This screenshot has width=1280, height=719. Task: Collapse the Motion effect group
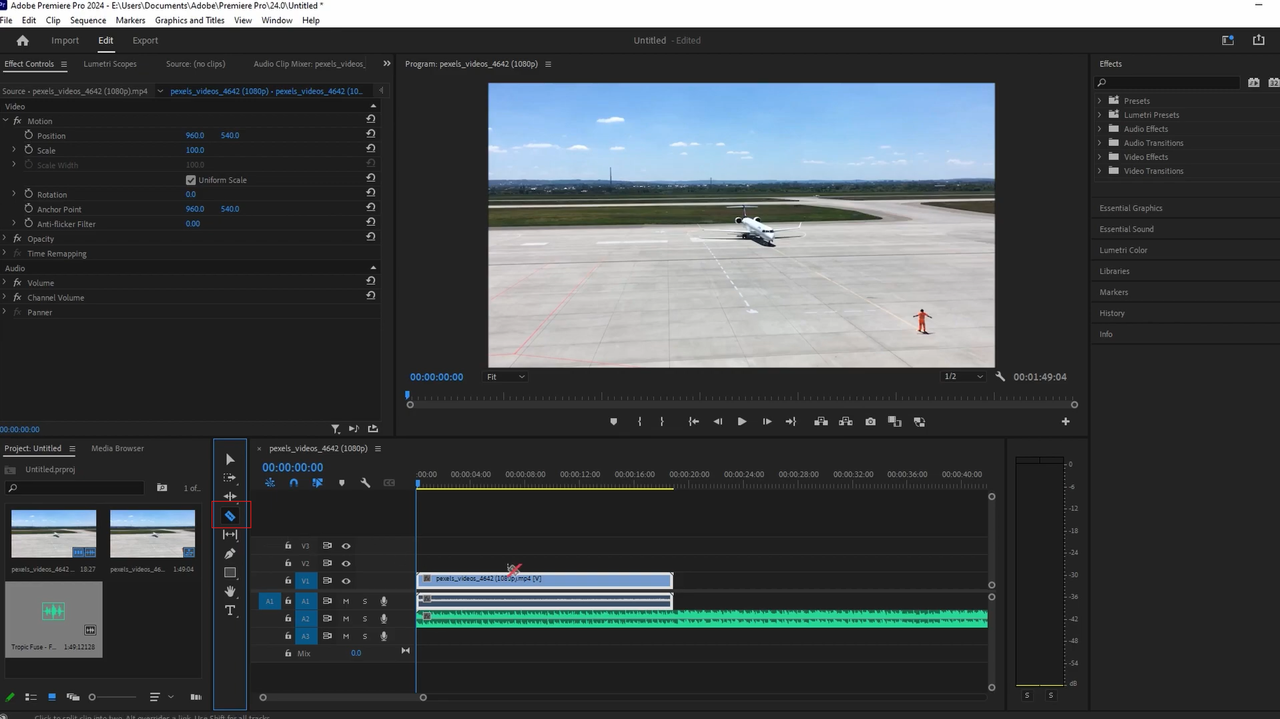(x=5, y=120)
